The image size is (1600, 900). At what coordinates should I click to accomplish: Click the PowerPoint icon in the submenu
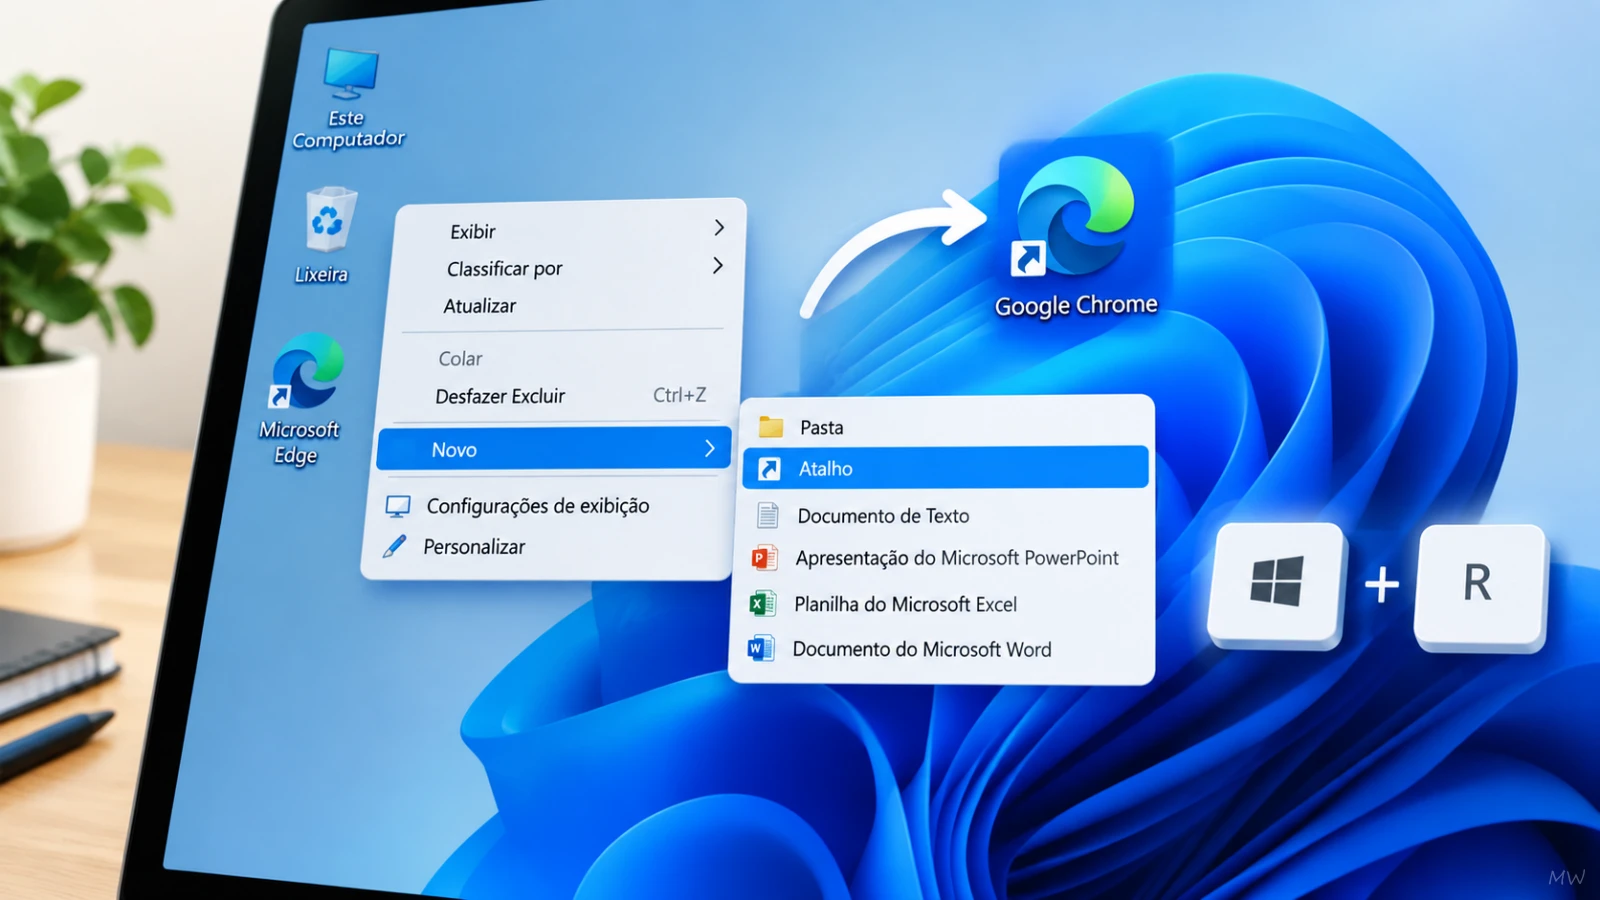coord(764,557)
